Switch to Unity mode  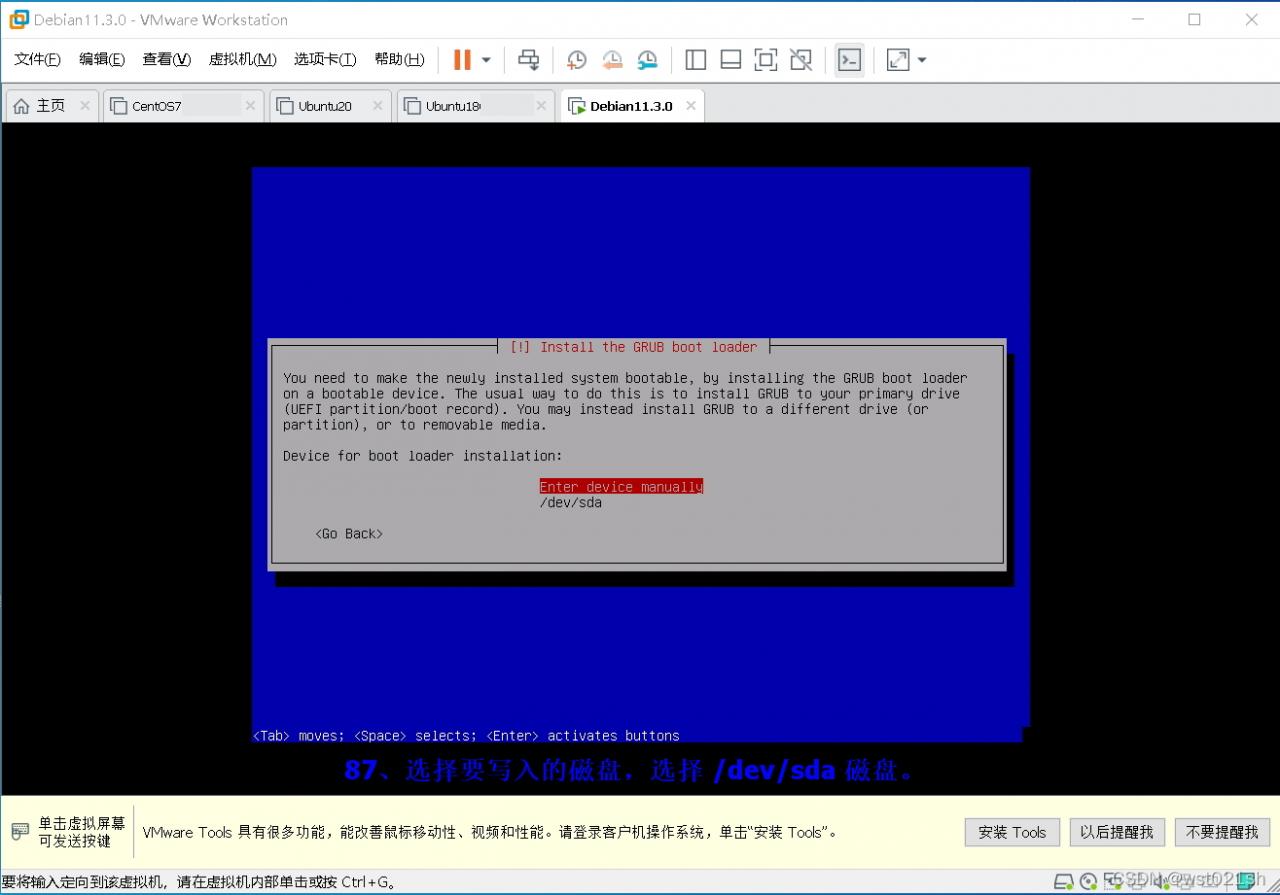(801, 60)
